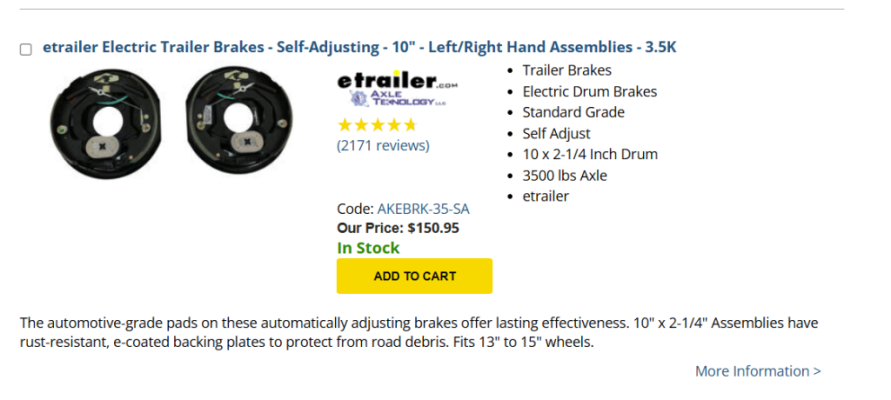Click the Self Adjust bullet item
The width and height of the screenshot is (891, 400).
coord(556,134)
